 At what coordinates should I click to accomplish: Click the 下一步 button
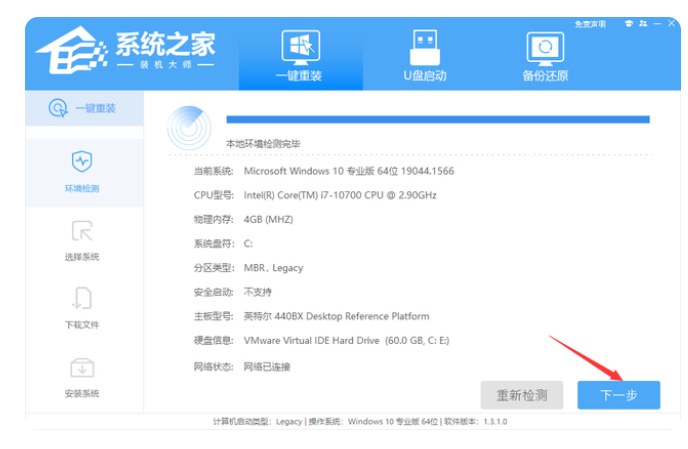(x=618, y=395)
